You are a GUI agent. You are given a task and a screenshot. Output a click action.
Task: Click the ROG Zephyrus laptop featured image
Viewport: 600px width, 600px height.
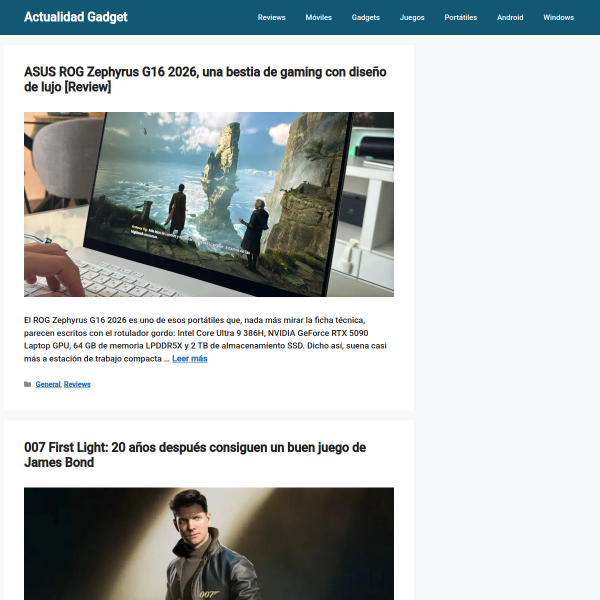pos(209,204)
